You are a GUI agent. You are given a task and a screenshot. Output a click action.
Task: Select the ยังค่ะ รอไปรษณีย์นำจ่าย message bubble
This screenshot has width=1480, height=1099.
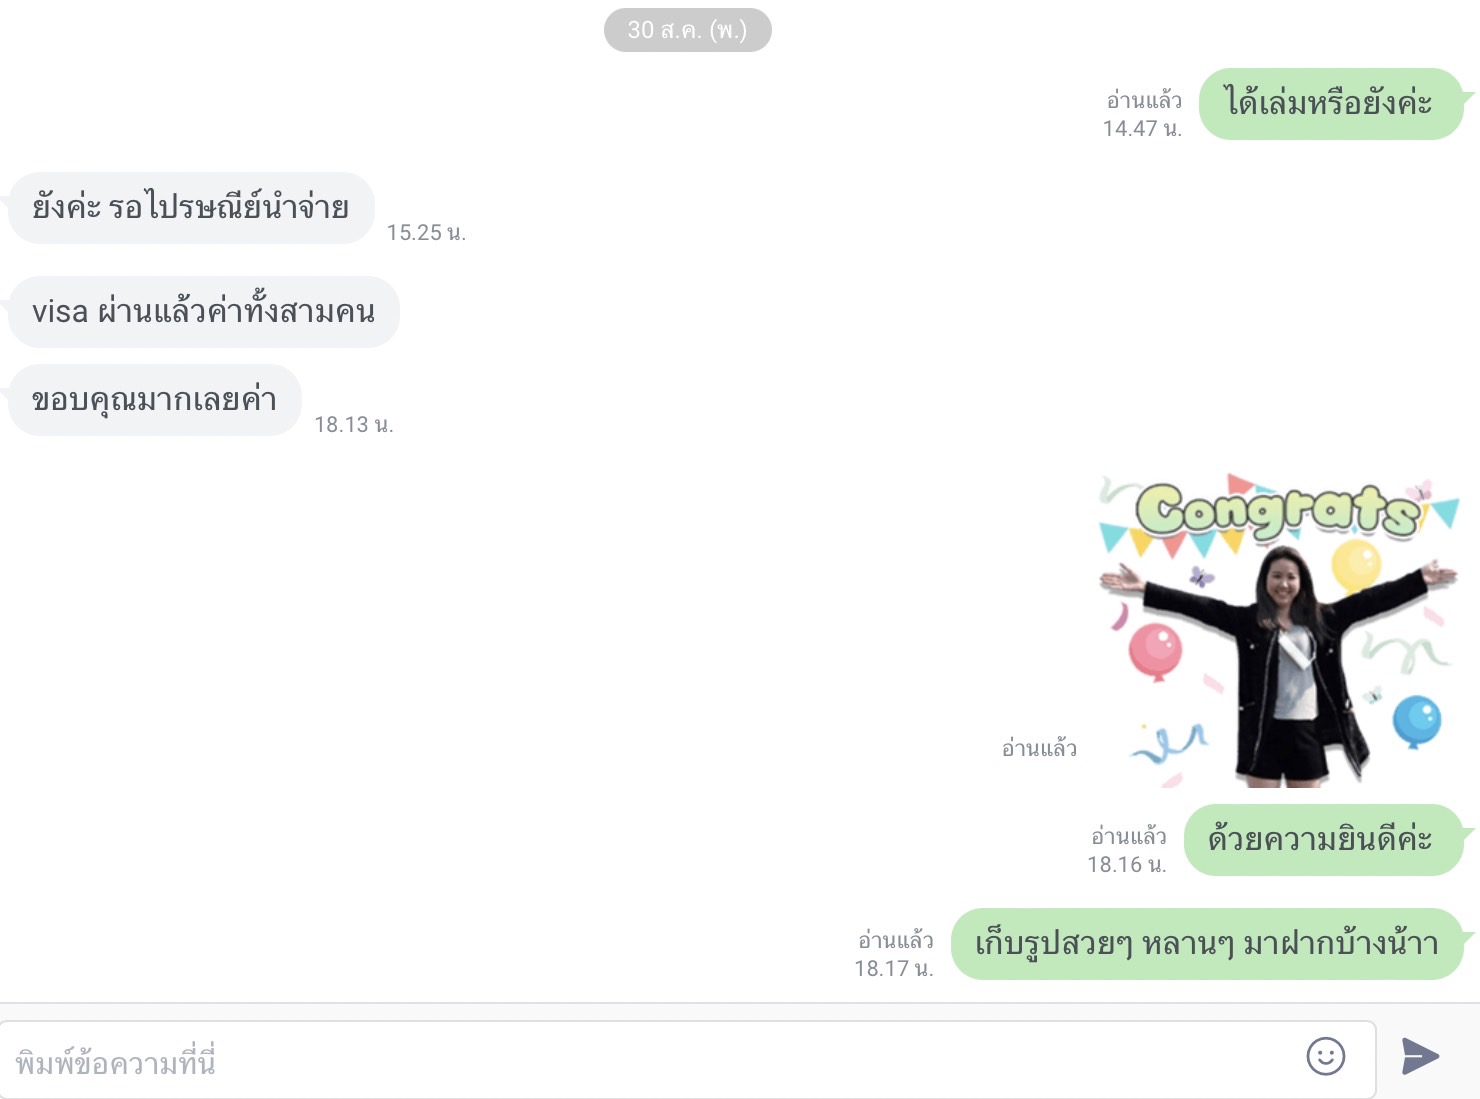coord(191,208)
